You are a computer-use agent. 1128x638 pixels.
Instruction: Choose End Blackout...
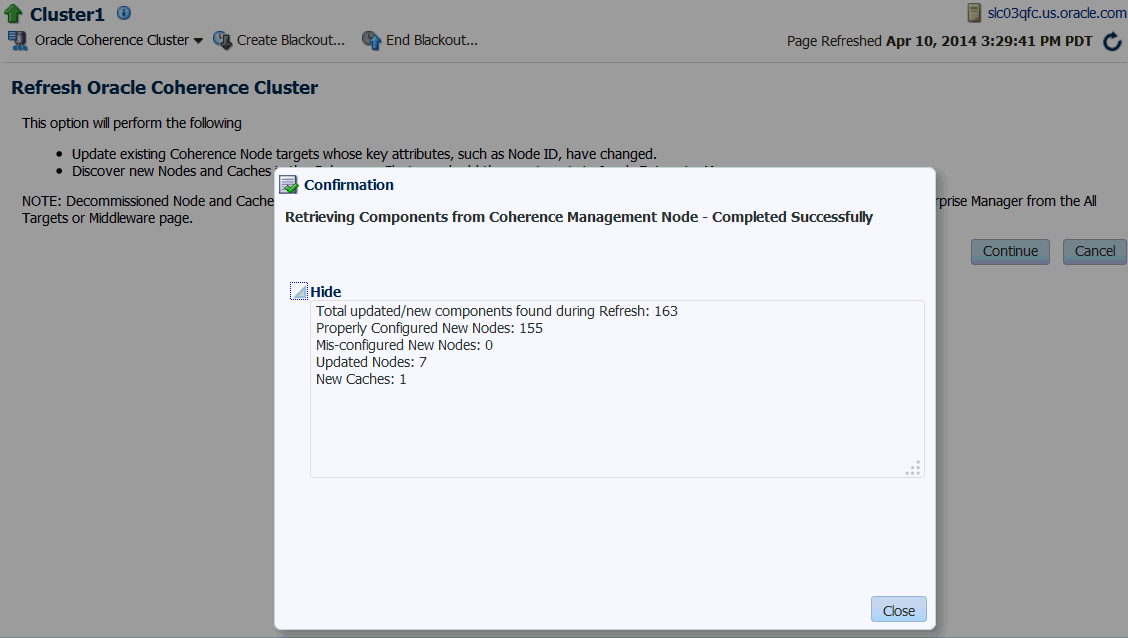432,40
